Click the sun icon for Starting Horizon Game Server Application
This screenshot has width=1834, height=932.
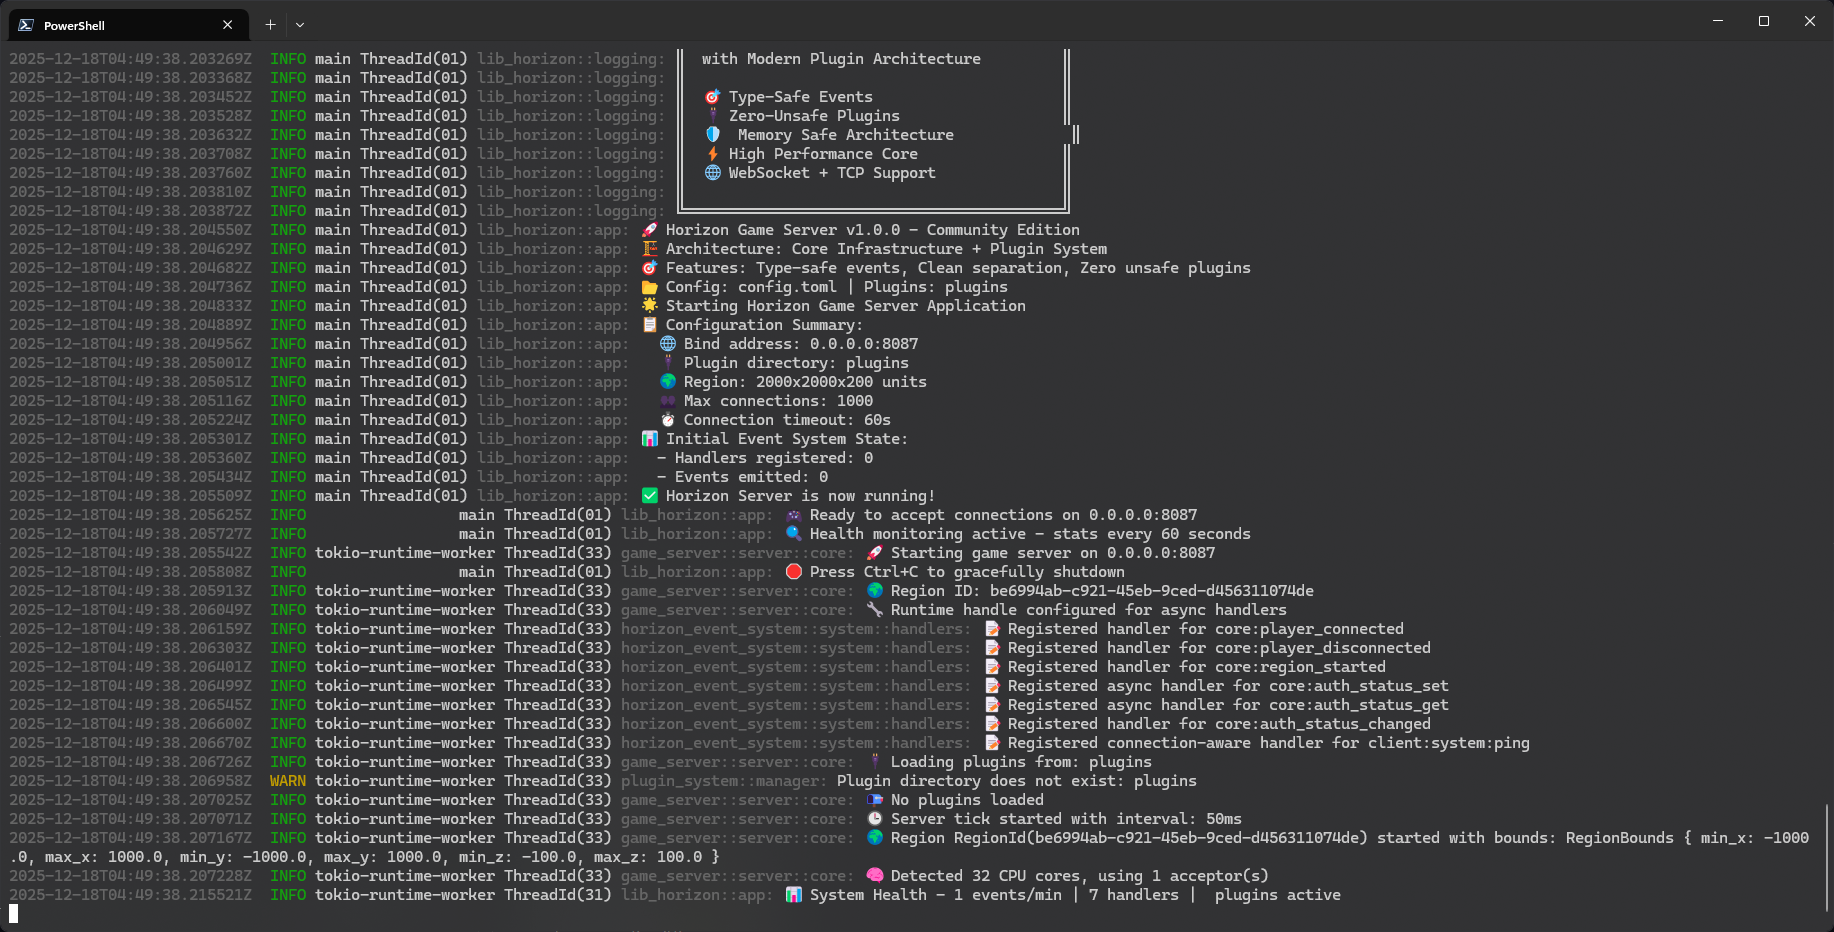[x=649, y=305]
